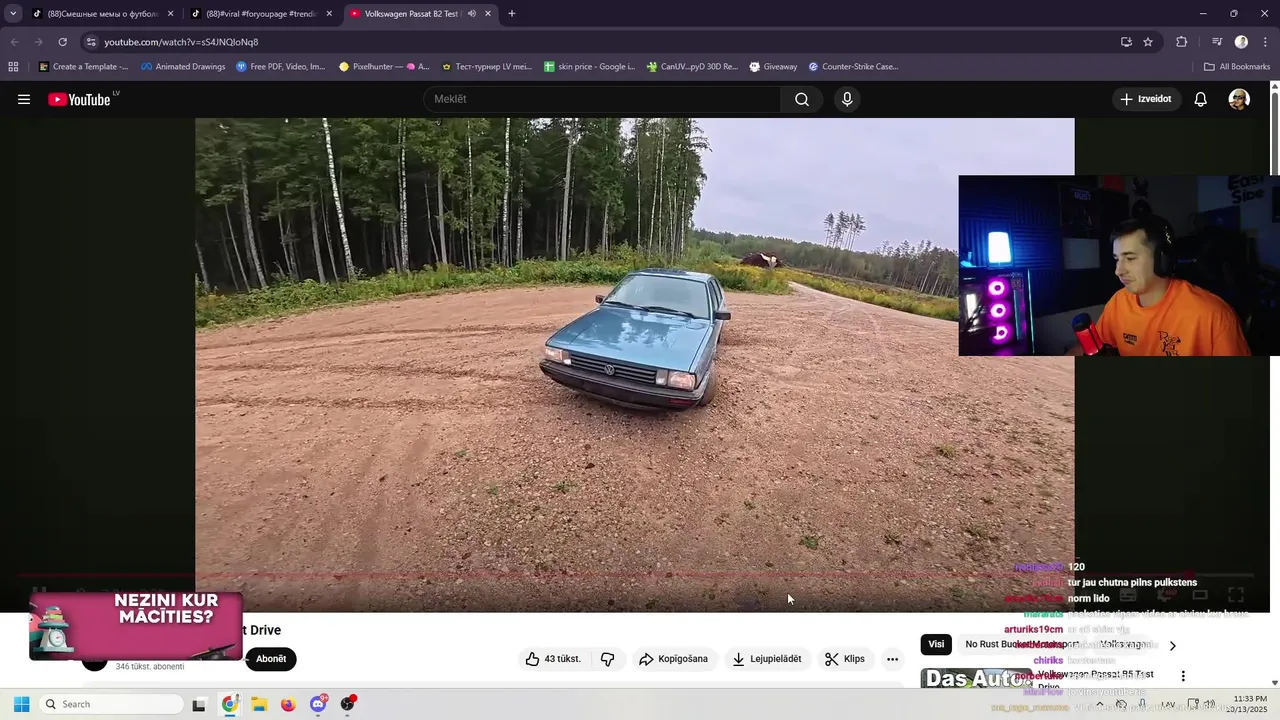Click the address bar URL
1280x720 pixels.
click(181, 42)
